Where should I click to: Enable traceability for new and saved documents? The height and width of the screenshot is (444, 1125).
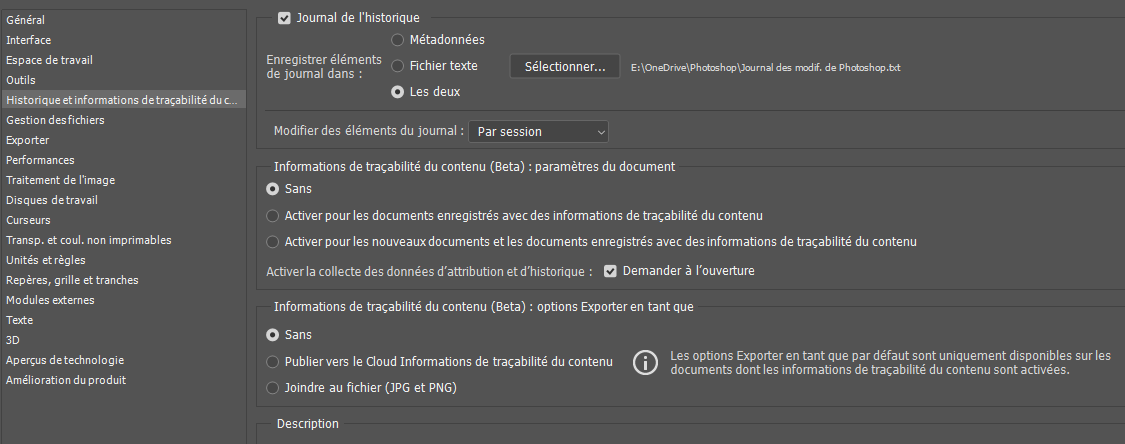click(273, 242)
